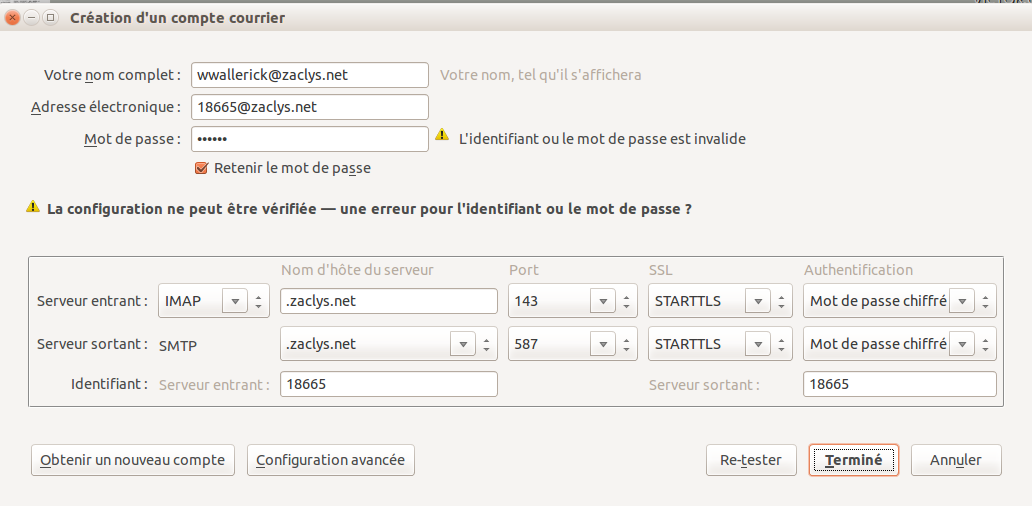Image resolution: width=1032 pixels, height=506 pixels.
Task: Open incoming server IMAP protocol dropdown
Action: [x=236, y=301]
